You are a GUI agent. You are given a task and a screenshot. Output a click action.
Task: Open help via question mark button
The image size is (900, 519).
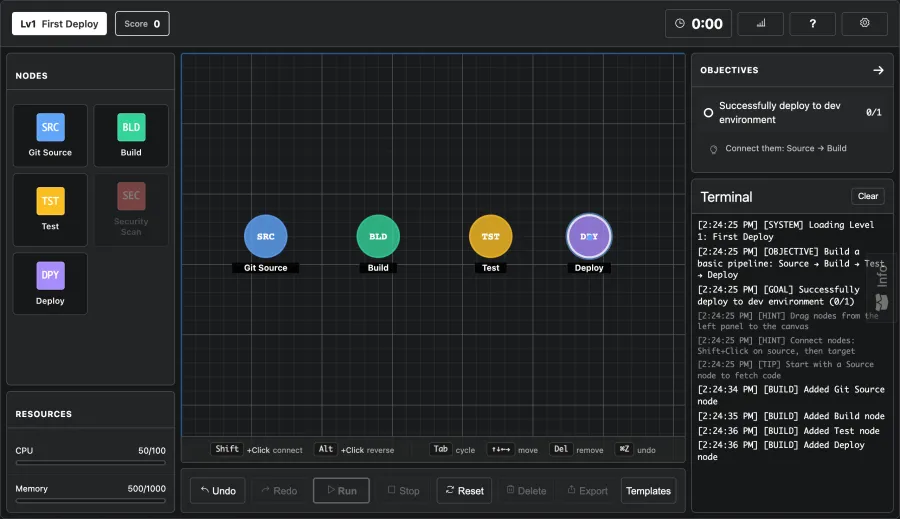tap(812, 24)
